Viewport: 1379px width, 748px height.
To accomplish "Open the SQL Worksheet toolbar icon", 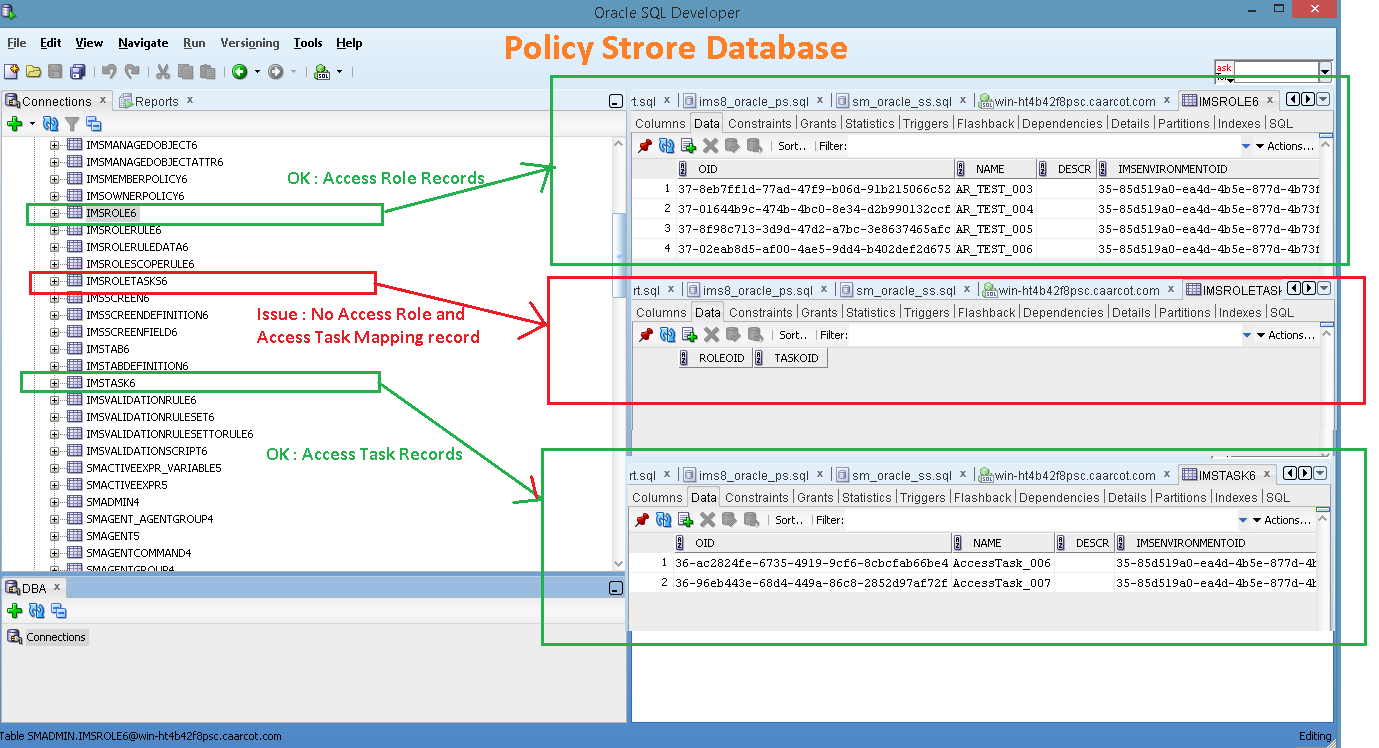I will tap(322, 72).
